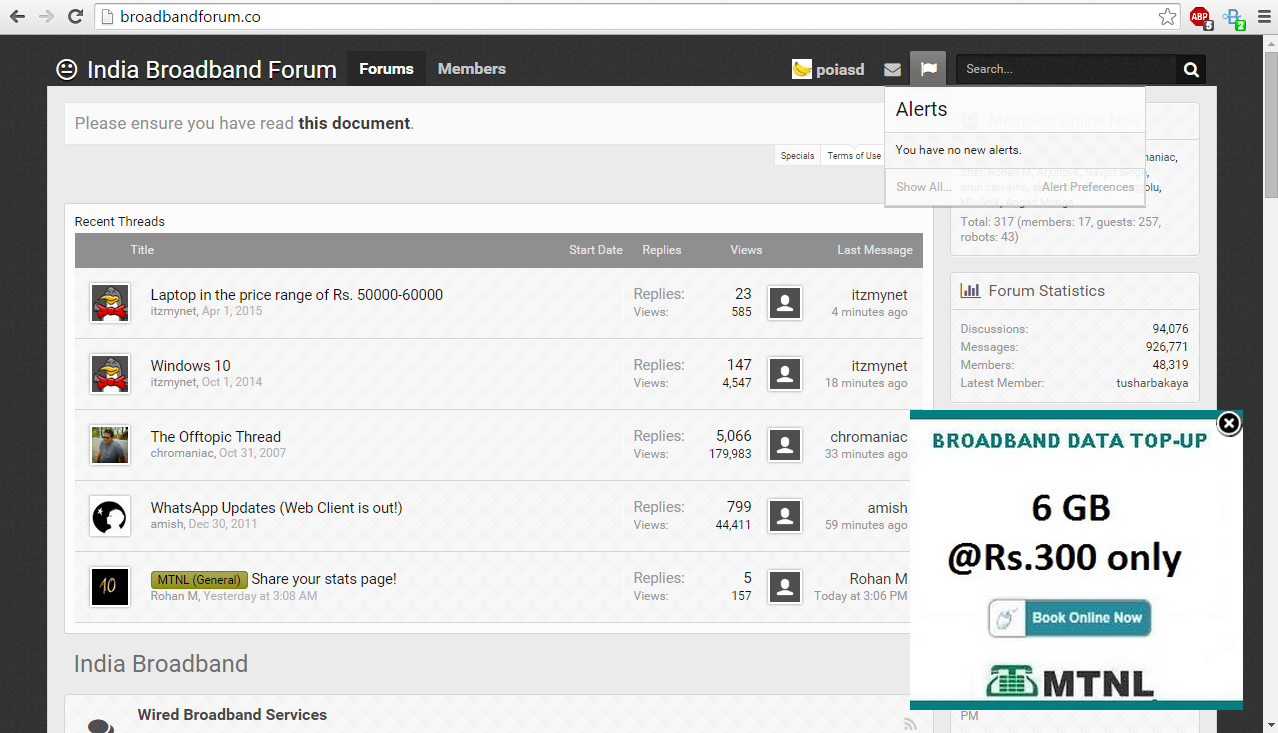The image size is (1278, 733).
Task: Click Show All alerts link
Action: click(x=923, y=187)
